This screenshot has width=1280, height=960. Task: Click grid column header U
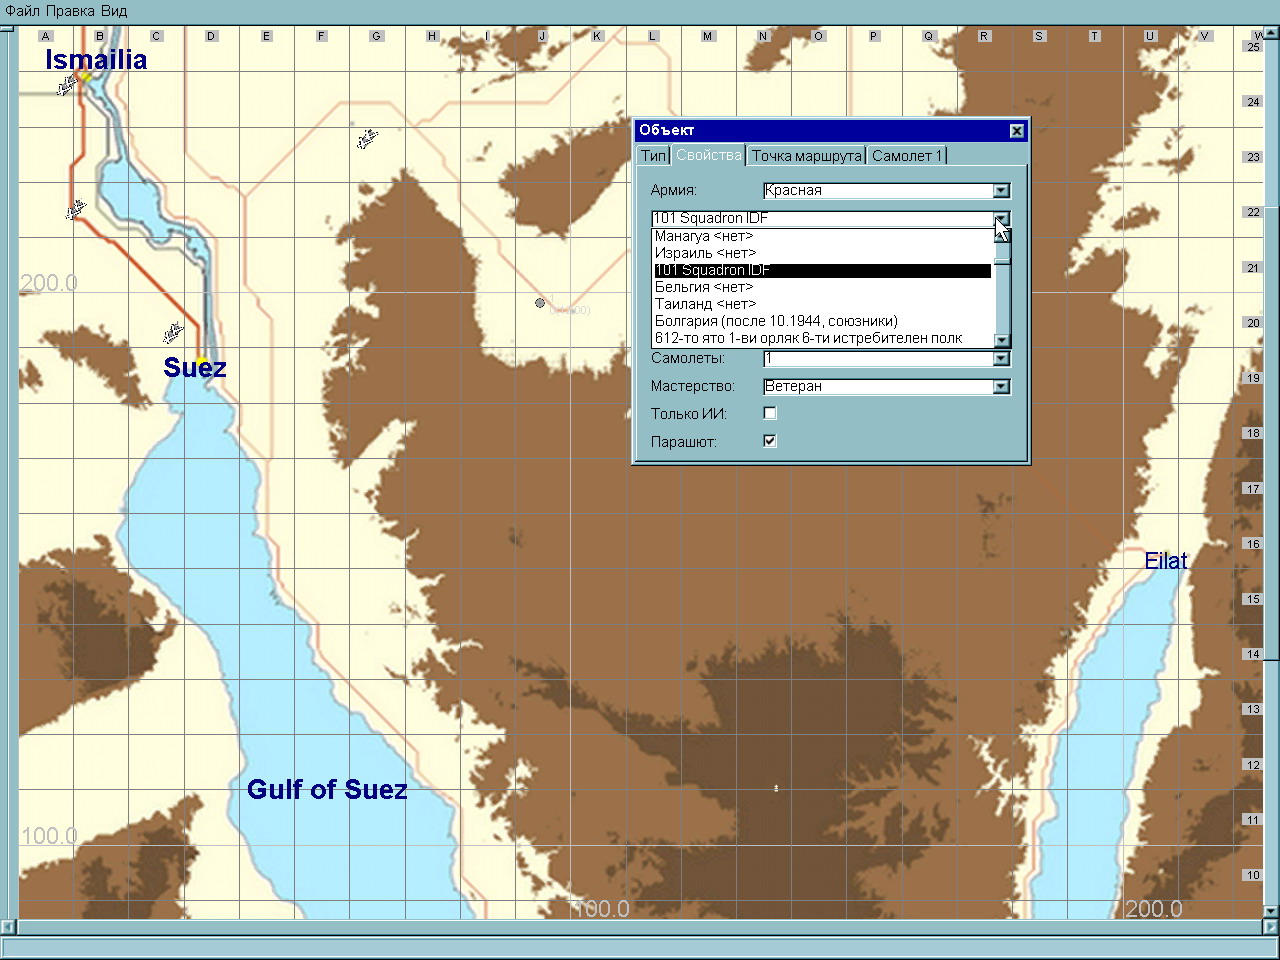pyautogui.click(x=1150, y=36)
